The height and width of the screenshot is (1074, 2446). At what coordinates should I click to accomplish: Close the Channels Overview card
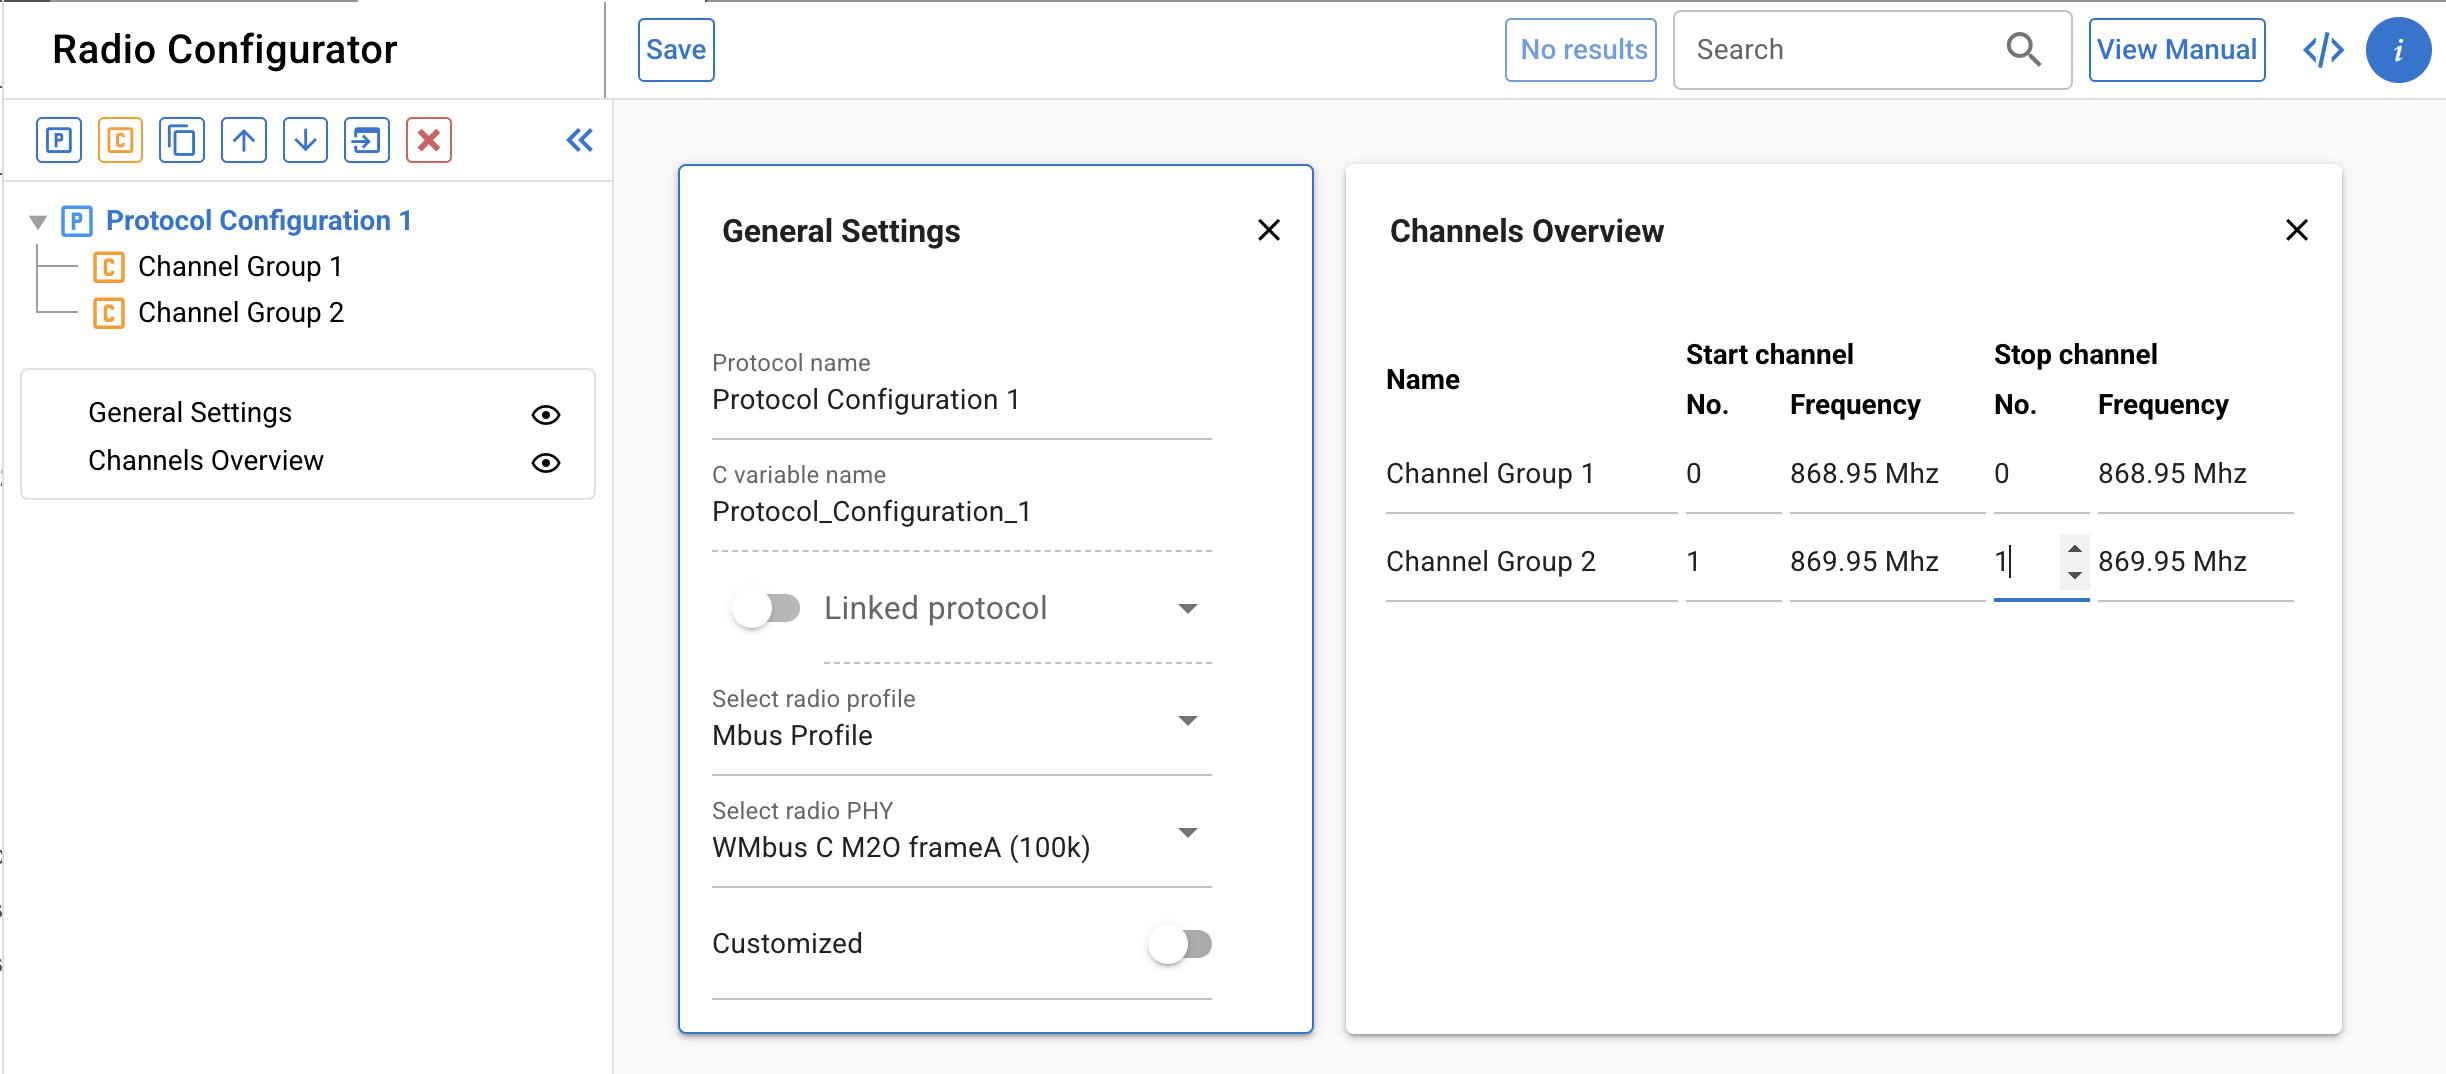point(2297,231)
